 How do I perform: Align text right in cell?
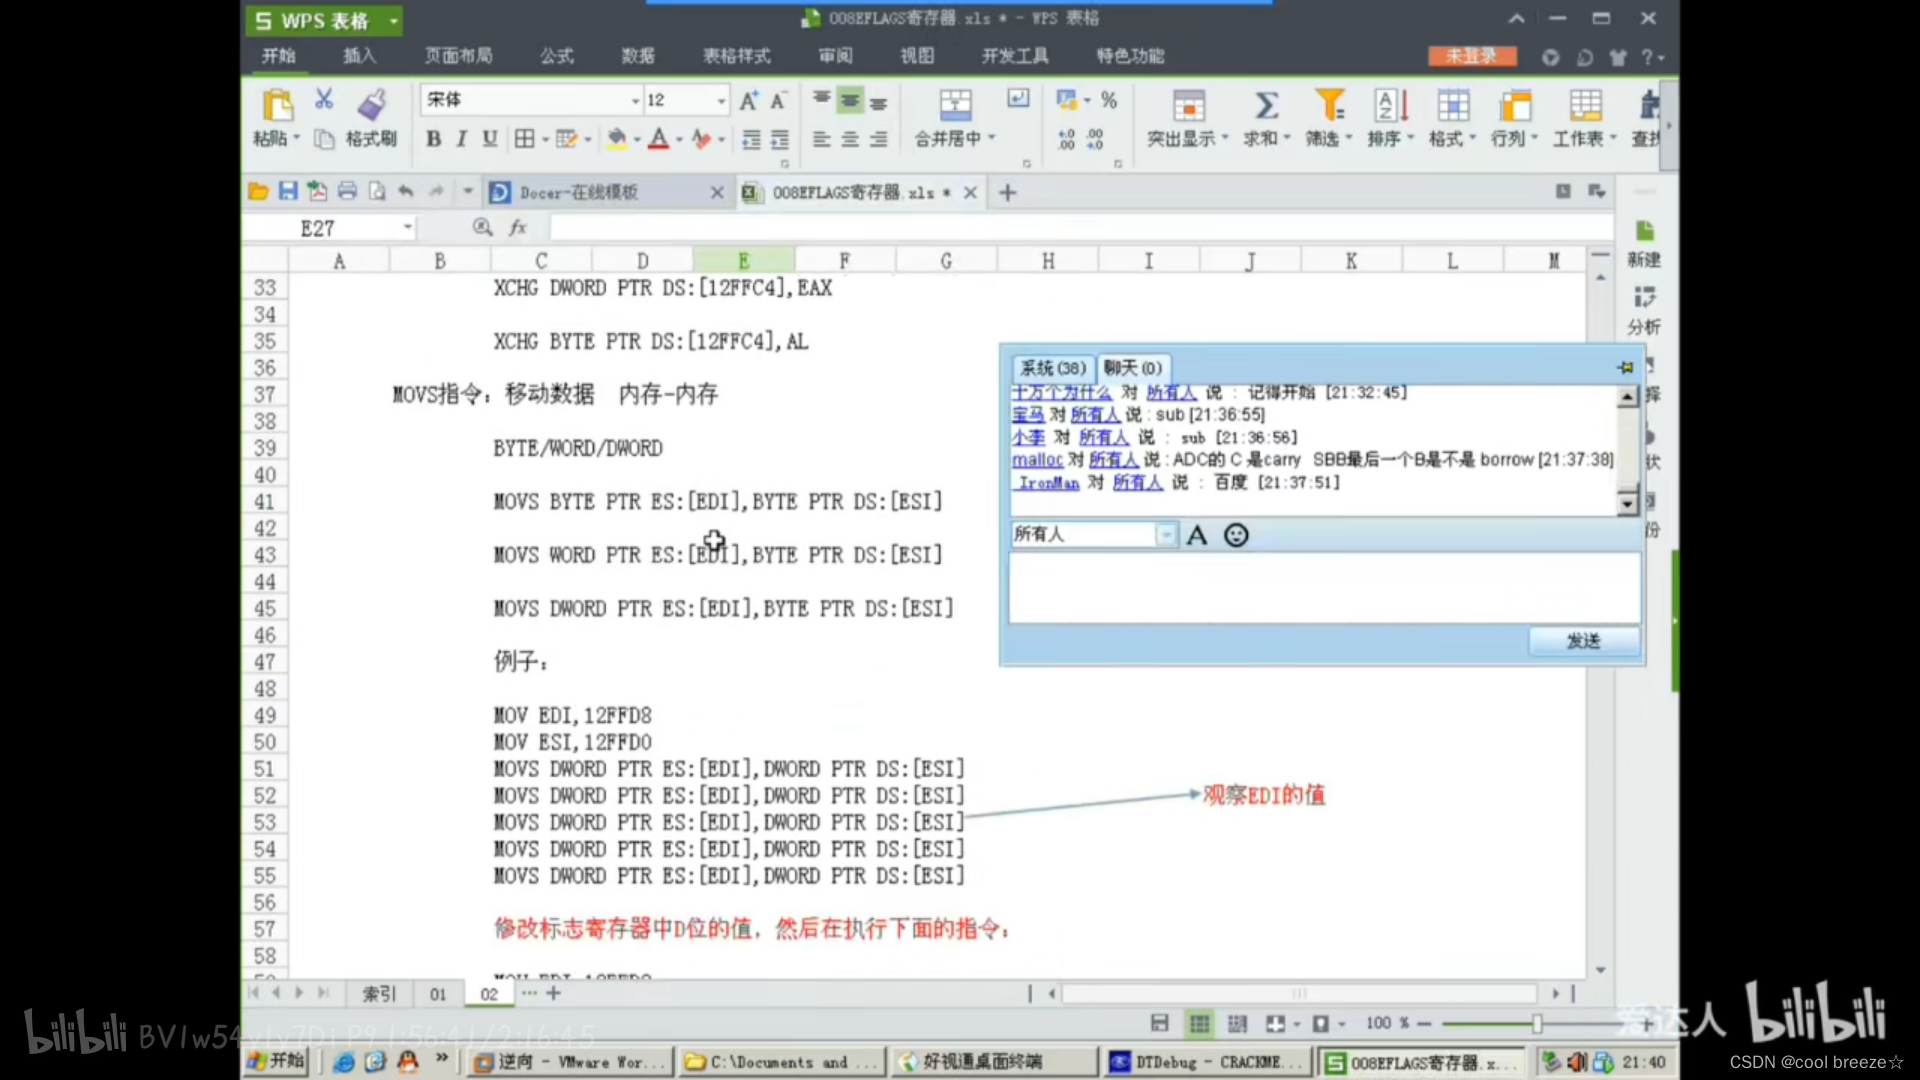[878, 139]
